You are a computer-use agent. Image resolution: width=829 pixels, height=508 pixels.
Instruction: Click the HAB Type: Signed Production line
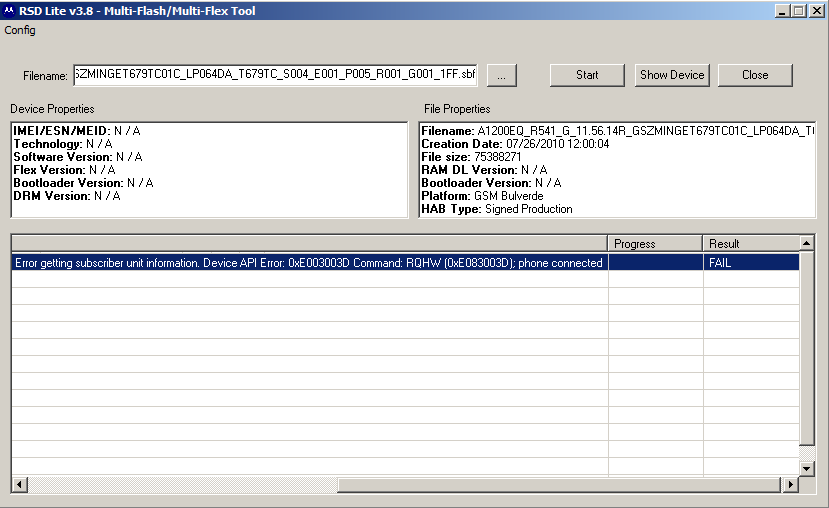point(497,209)
